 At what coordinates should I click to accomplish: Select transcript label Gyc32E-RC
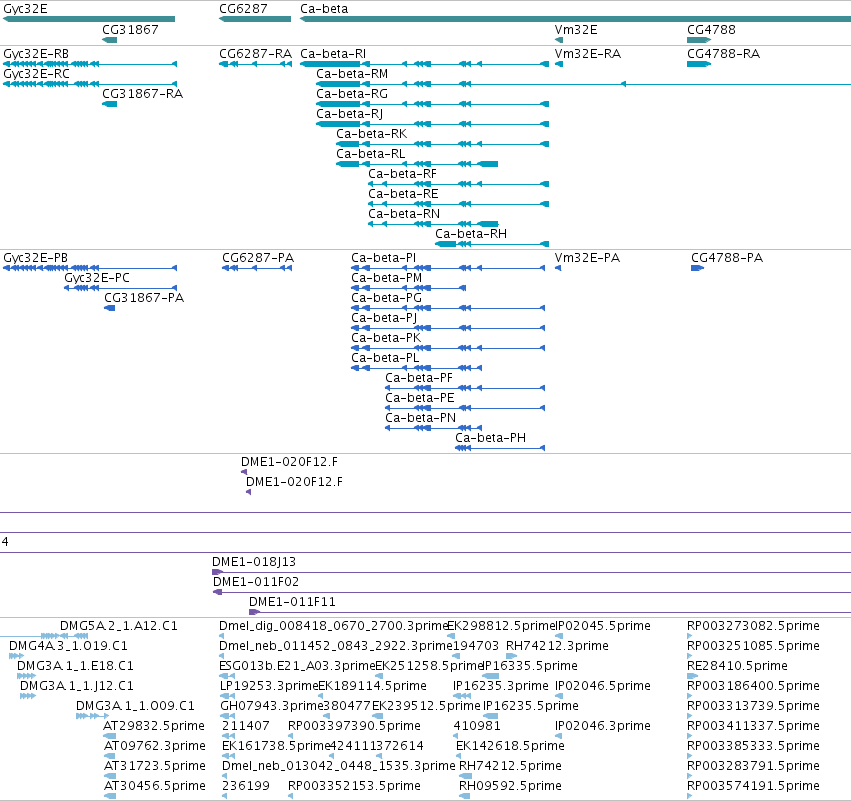point(36,73)
